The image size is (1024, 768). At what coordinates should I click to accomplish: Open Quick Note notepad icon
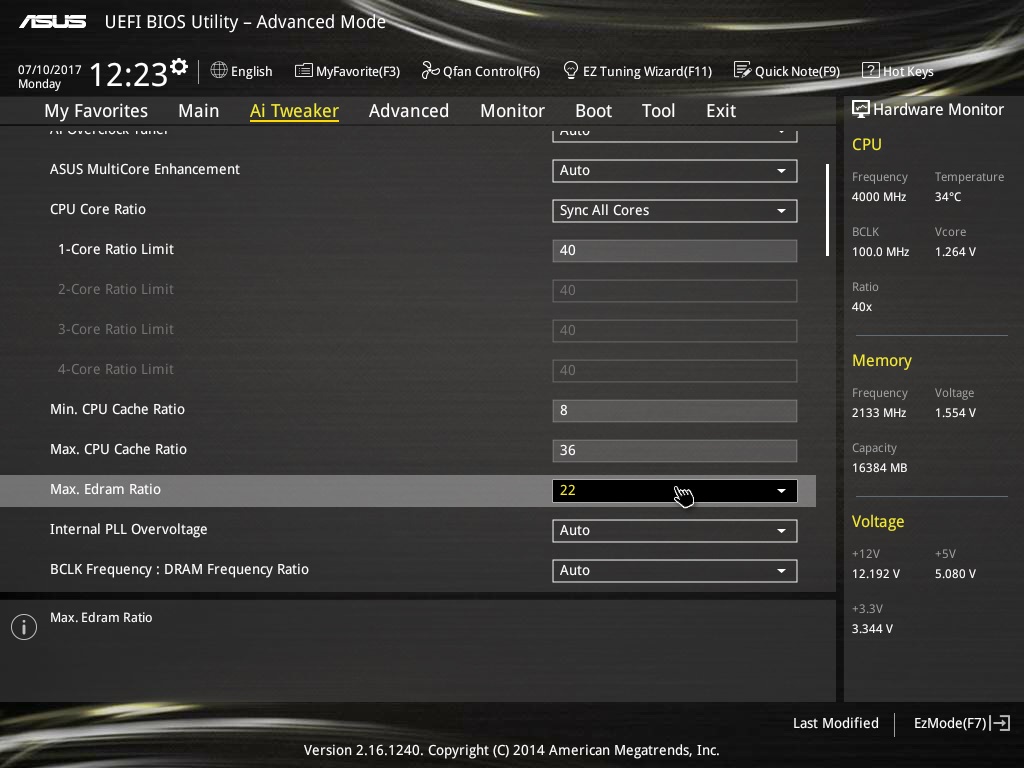coord(743,70)
